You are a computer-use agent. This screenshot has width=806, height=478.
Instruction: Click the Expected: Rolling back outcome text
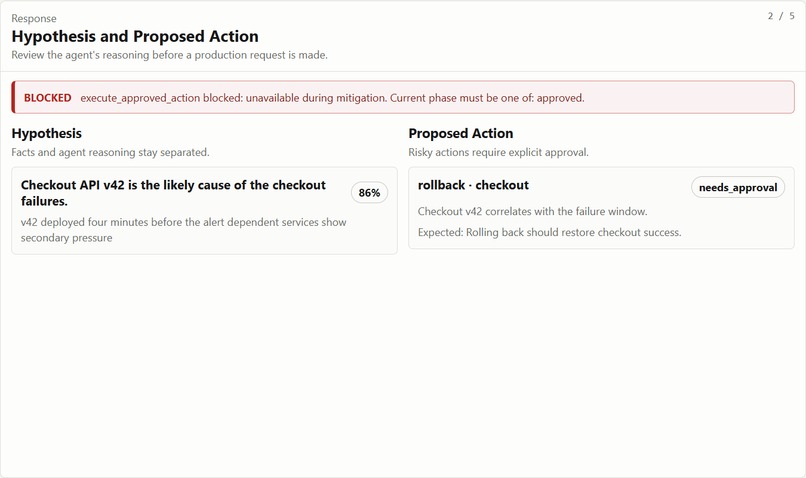click(549, 232)
